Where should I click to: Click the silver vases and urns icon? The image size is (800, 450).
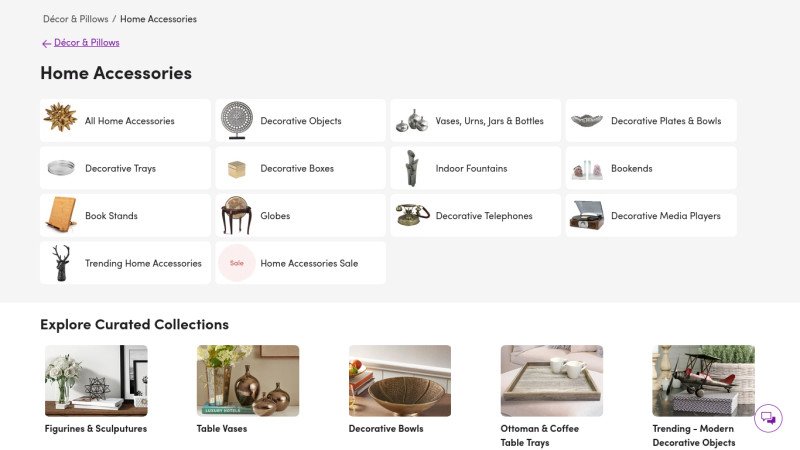coord(411,121)
